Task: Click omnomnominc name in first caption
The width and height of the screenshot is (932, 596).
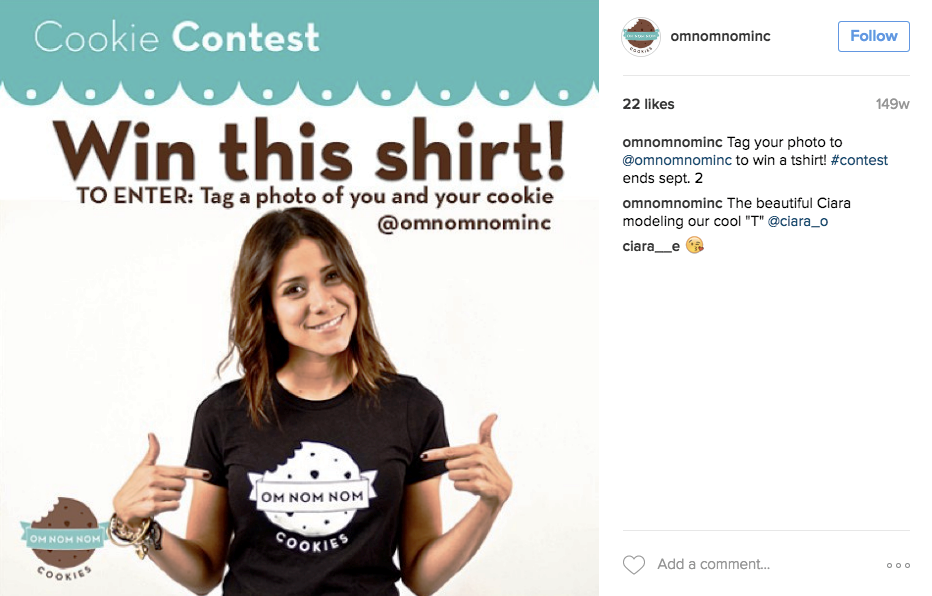Action: pyautogui.click(x=672, y=143)
